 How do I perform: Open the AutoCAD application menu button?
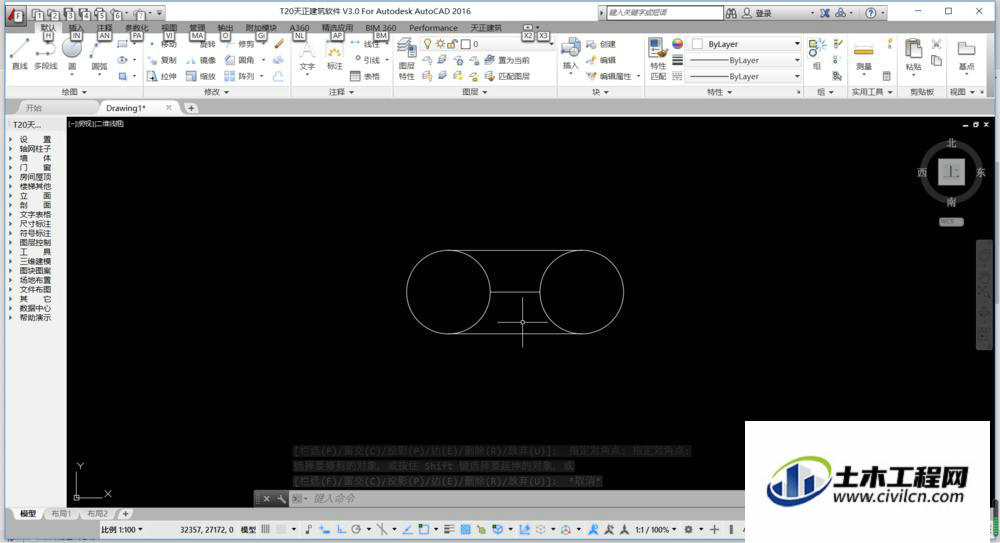(15, 16)
